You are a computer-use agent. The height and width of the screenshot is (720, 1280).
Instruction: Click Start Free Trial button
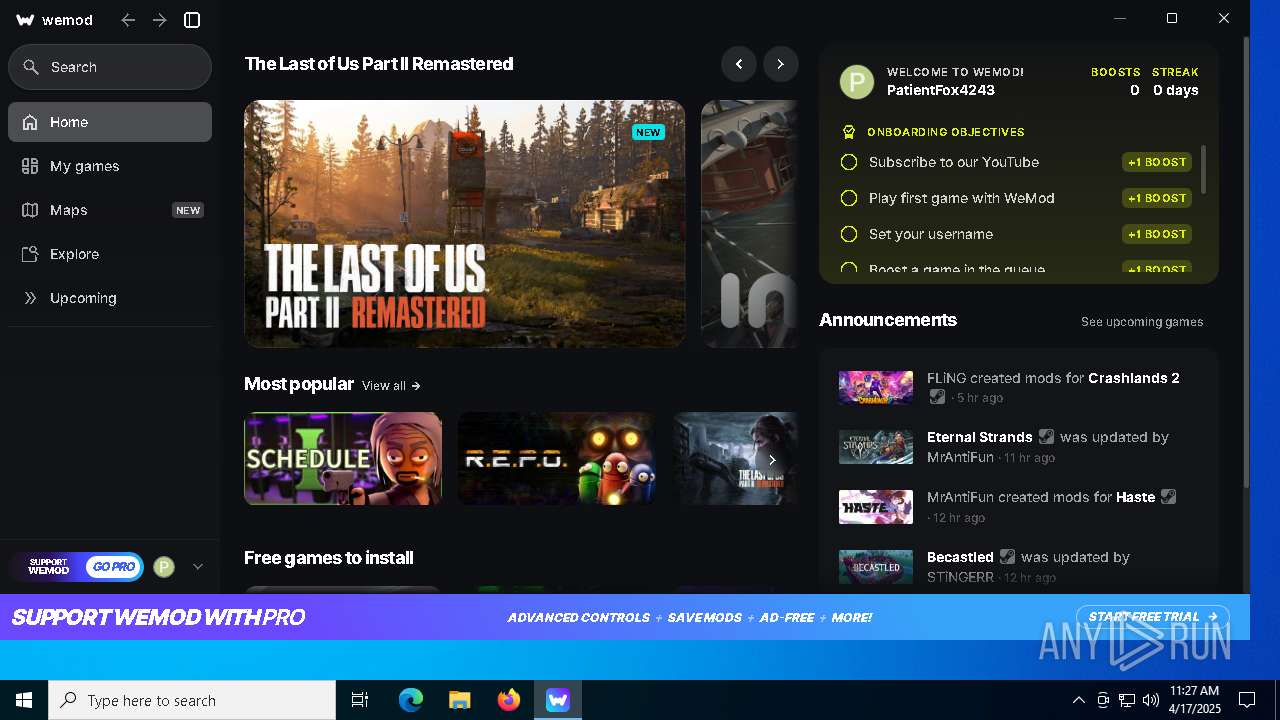pos(1152,617)
